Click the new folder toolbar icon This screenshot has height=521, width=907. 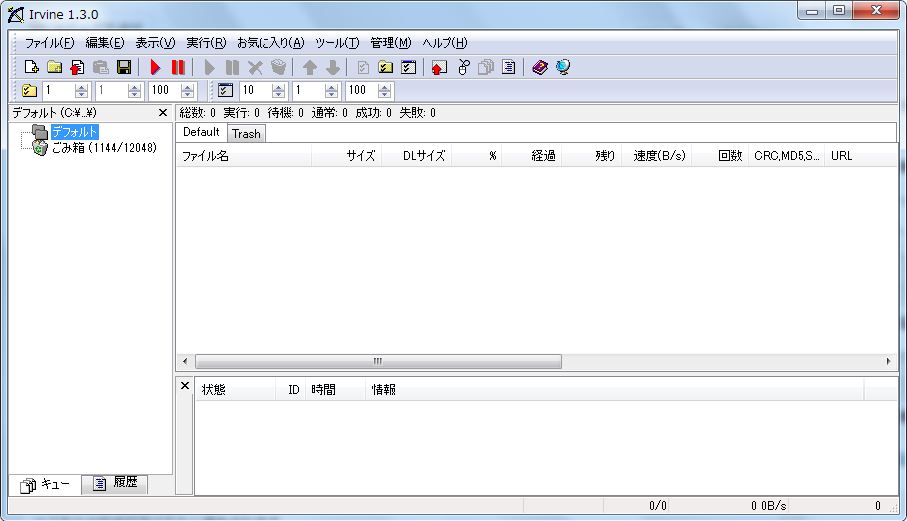pos(55,67)
